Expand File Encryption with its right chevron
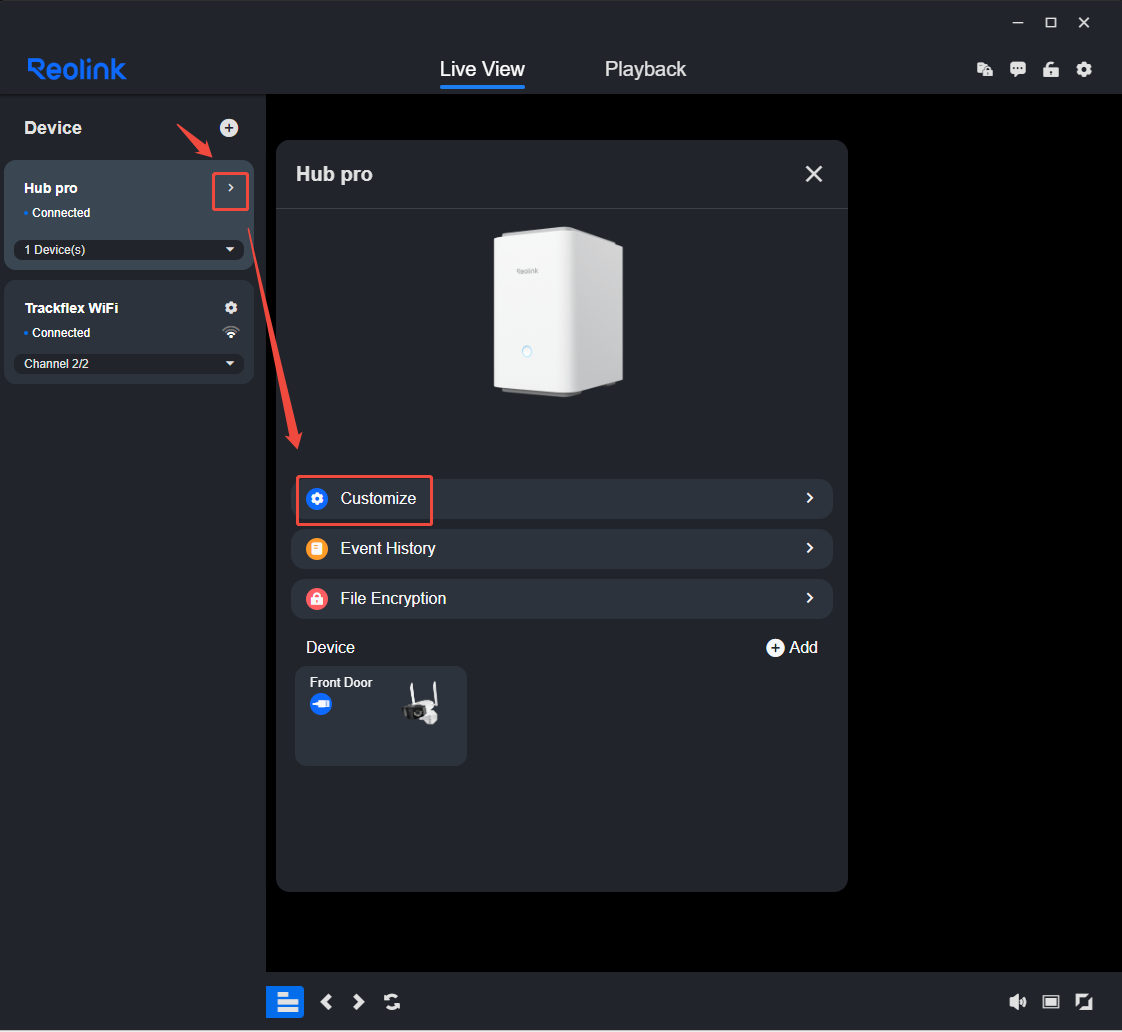 [810, 598]
